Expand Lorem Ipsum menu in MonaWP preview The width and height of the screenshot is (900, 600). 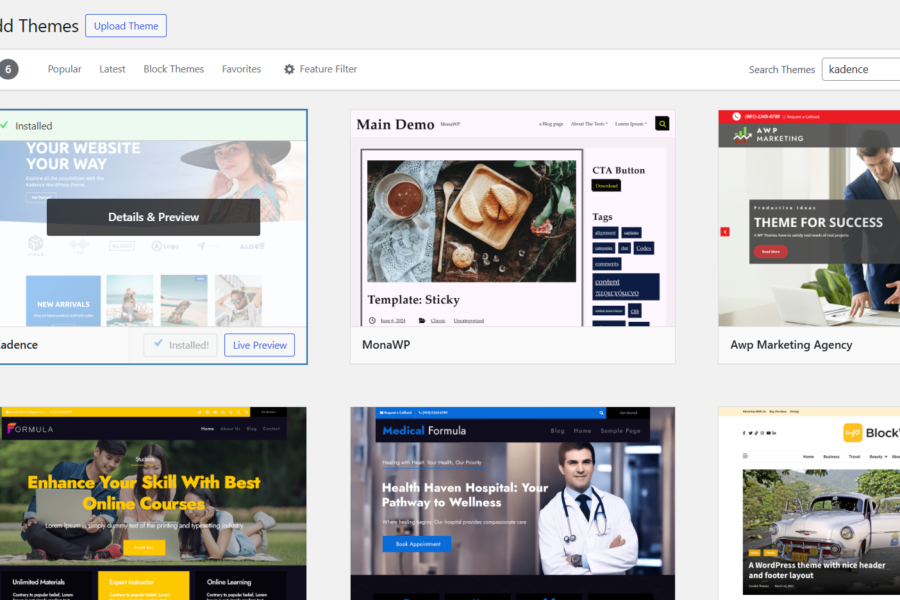click(x=631, y=124)
